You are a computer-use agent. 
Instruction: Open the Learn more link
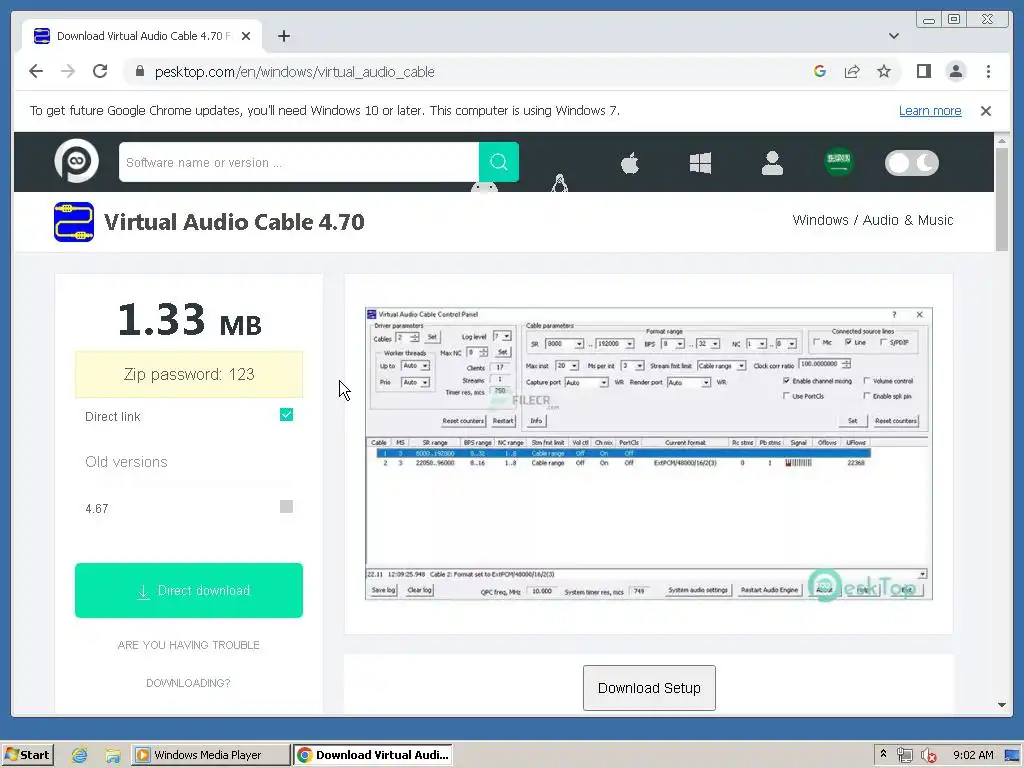point(930,110)
